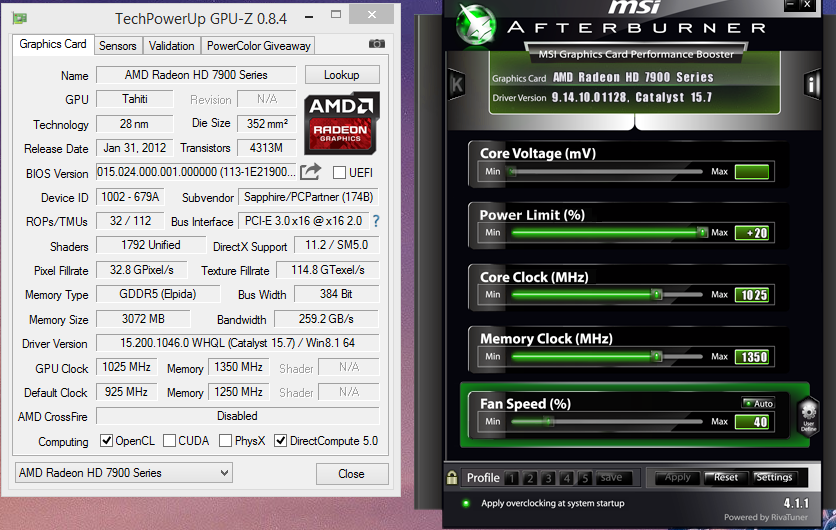Click the GPU value 'Tahiti'
The height and width of the screenshot is (530, 836).
(x=135, y=99)
